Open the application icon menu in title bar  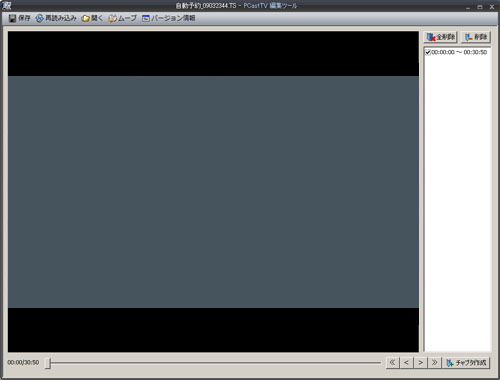coord(6,6)
